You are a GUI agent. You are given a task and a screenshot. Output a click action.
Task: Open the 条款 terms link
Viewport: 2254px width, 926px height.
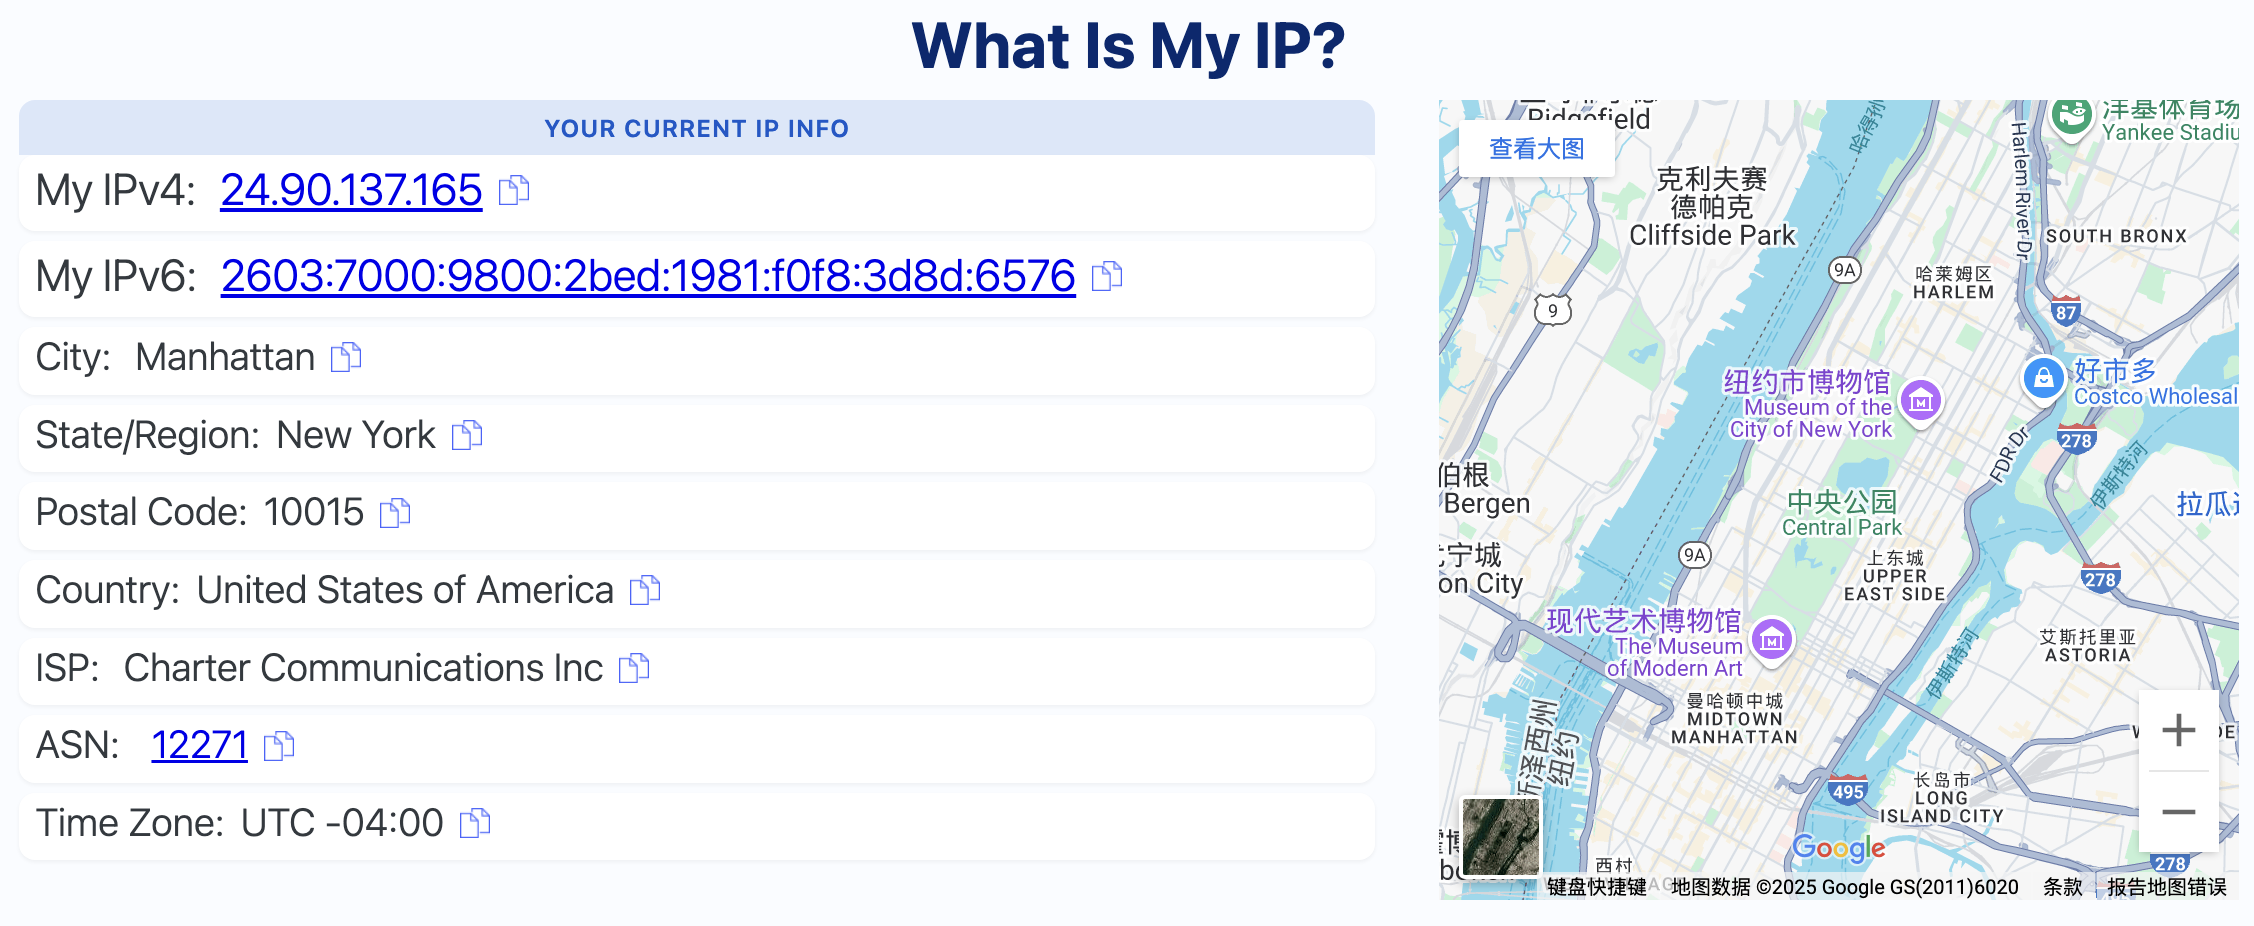2062,887
